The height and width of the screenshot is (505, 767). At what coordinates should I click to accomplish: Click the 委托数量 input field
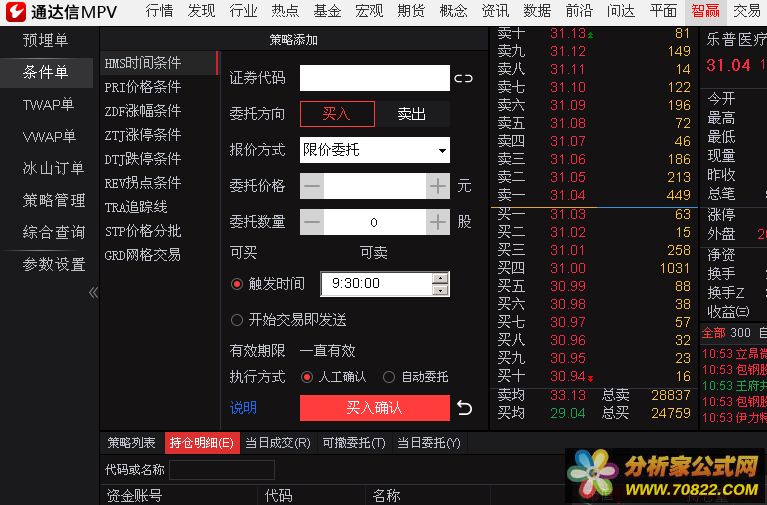click(375, 222)
